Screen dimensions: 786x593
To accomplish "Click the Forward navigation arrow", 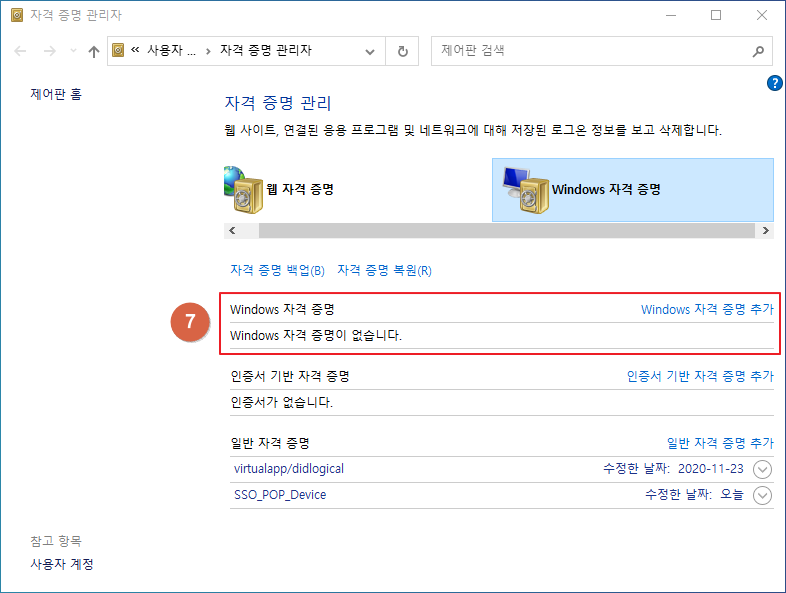I will click(49, 51).
